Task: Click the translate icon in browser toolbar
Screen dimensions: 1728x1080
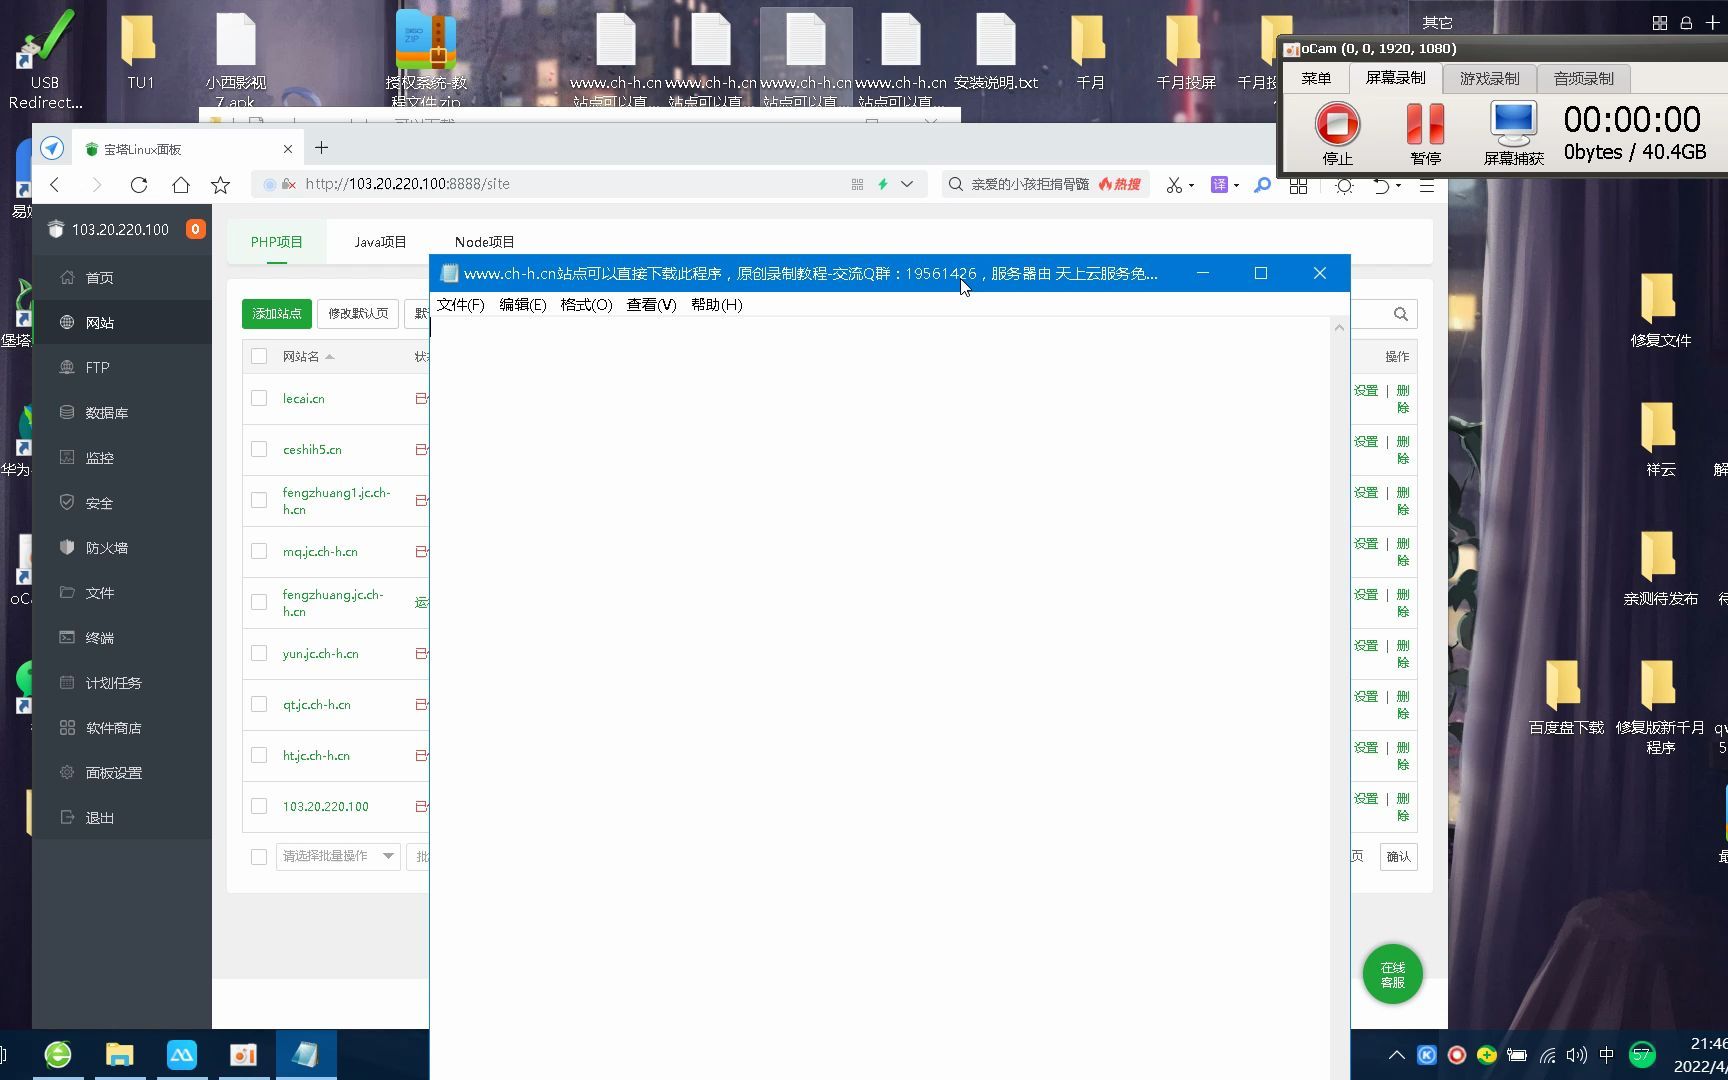Action: (x=1219, y=185)
